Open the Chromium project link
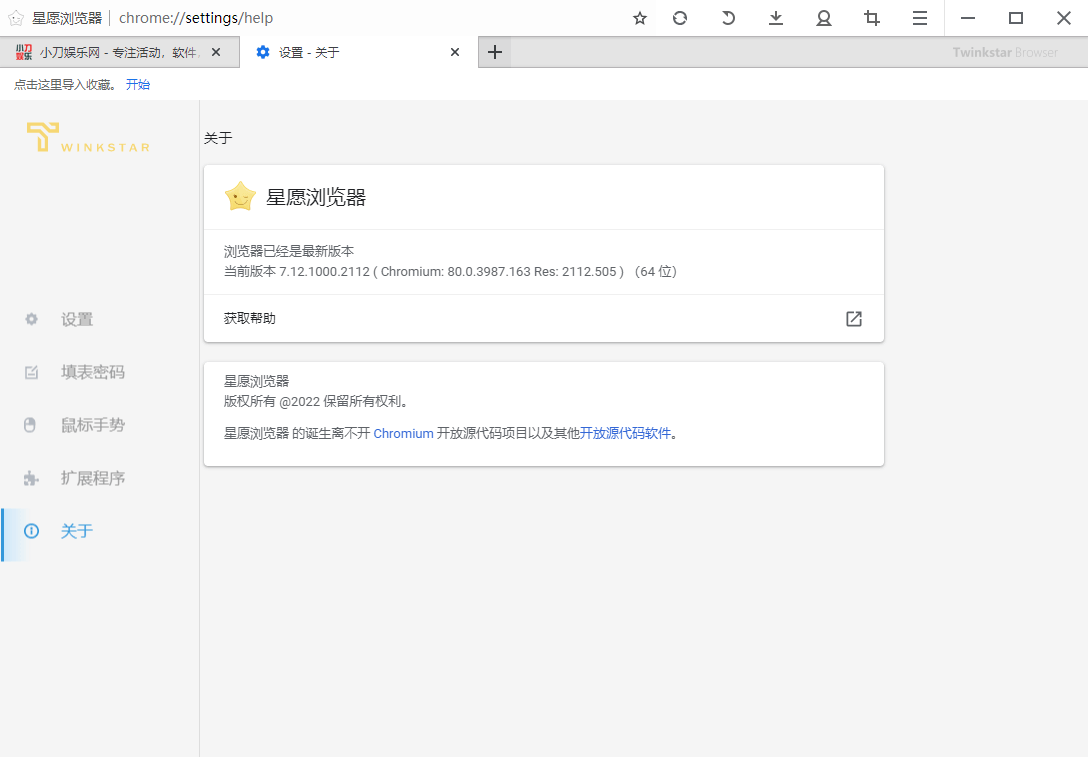Image resolution: width=1088 pixels, height=757 pixels. [x=404, y=433]
